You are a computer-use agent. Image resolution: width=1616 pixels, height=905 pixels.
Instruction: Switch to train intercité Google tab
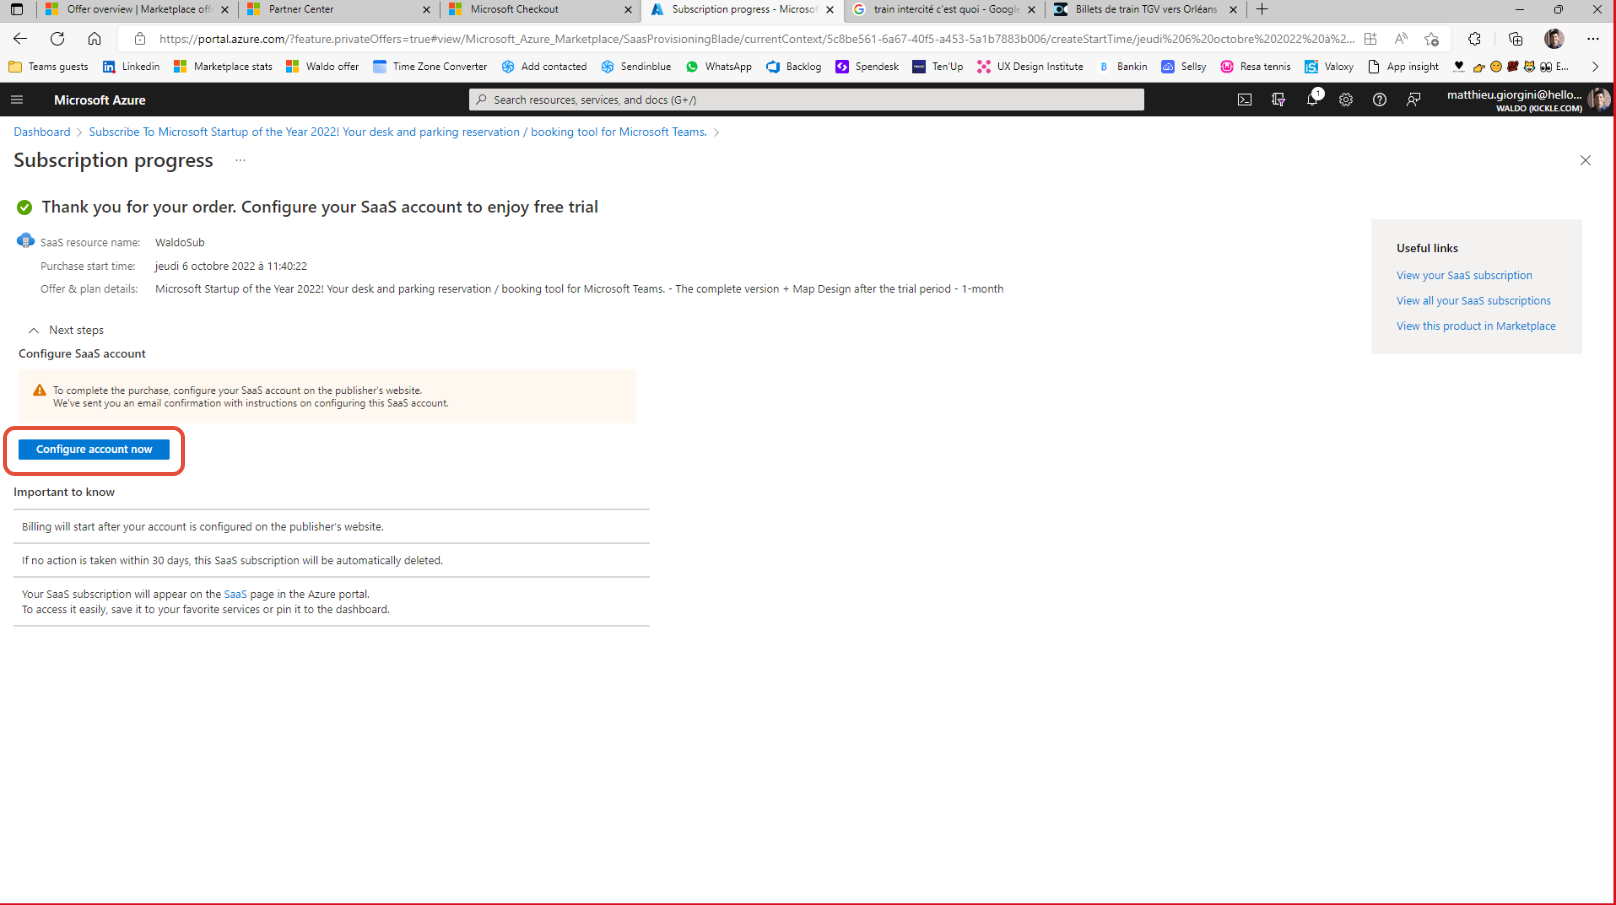coord(943,10)
